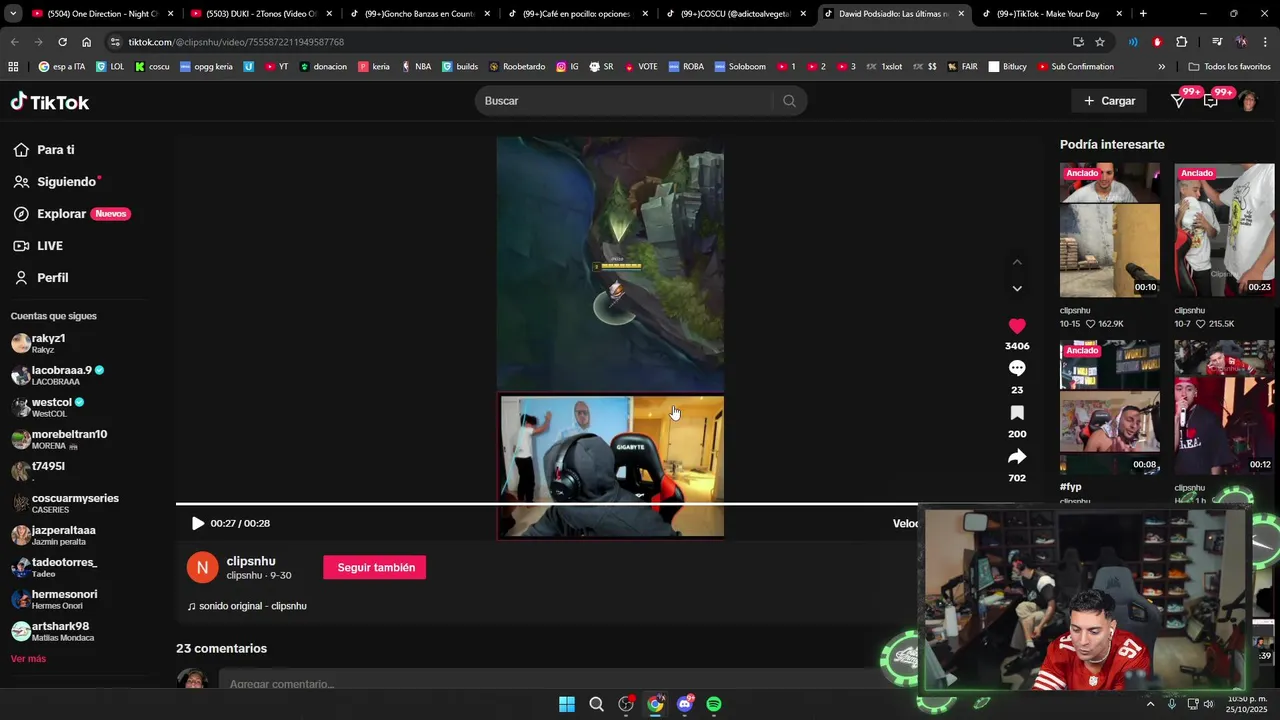1280x720 pixels.
Task: Open comments via speech bubble icon
Action: pos(1017,369)
